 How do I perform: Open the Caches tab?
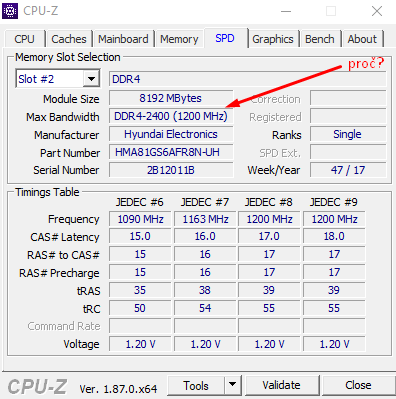pyautogui.click(x=69, y=39)
